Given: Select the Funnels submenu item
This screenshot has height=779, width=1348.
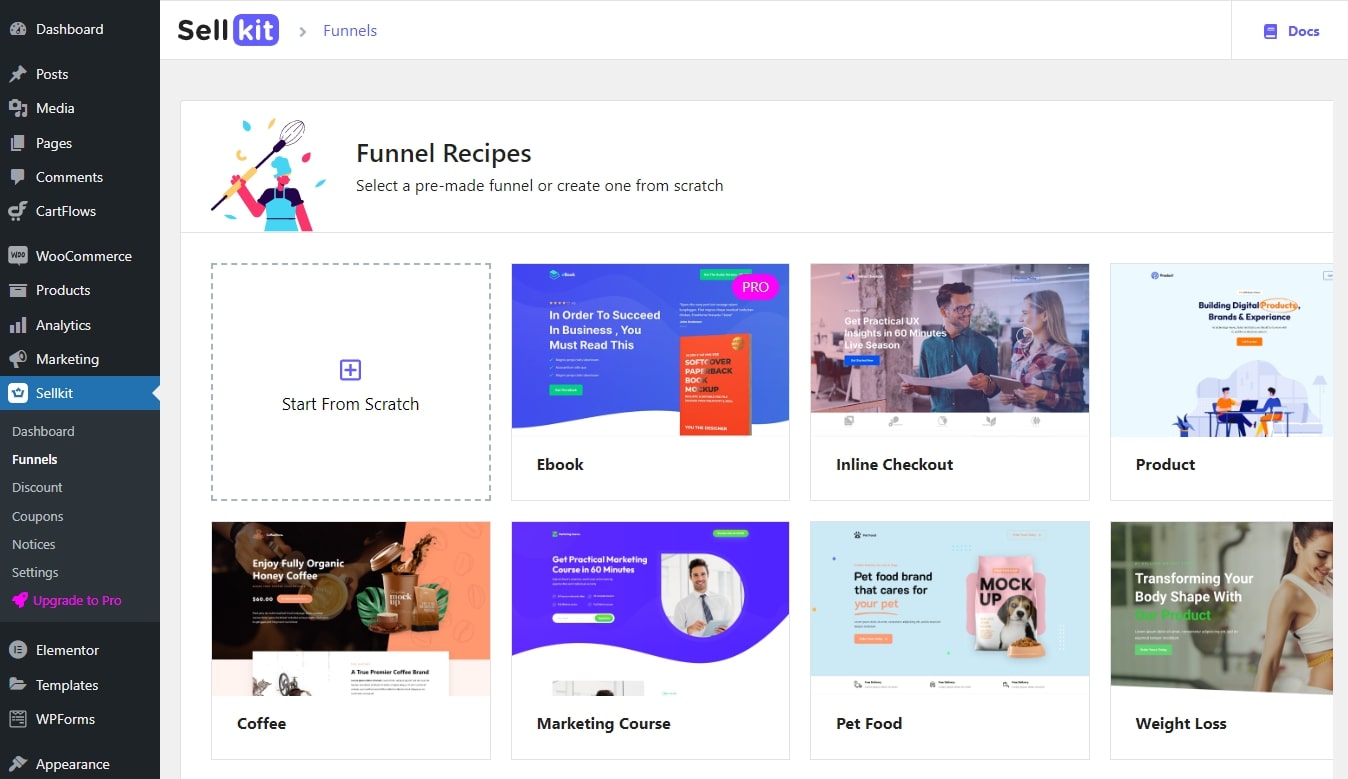Looking at the screenshot, I should pyautogui.click(x=35, y=459).
